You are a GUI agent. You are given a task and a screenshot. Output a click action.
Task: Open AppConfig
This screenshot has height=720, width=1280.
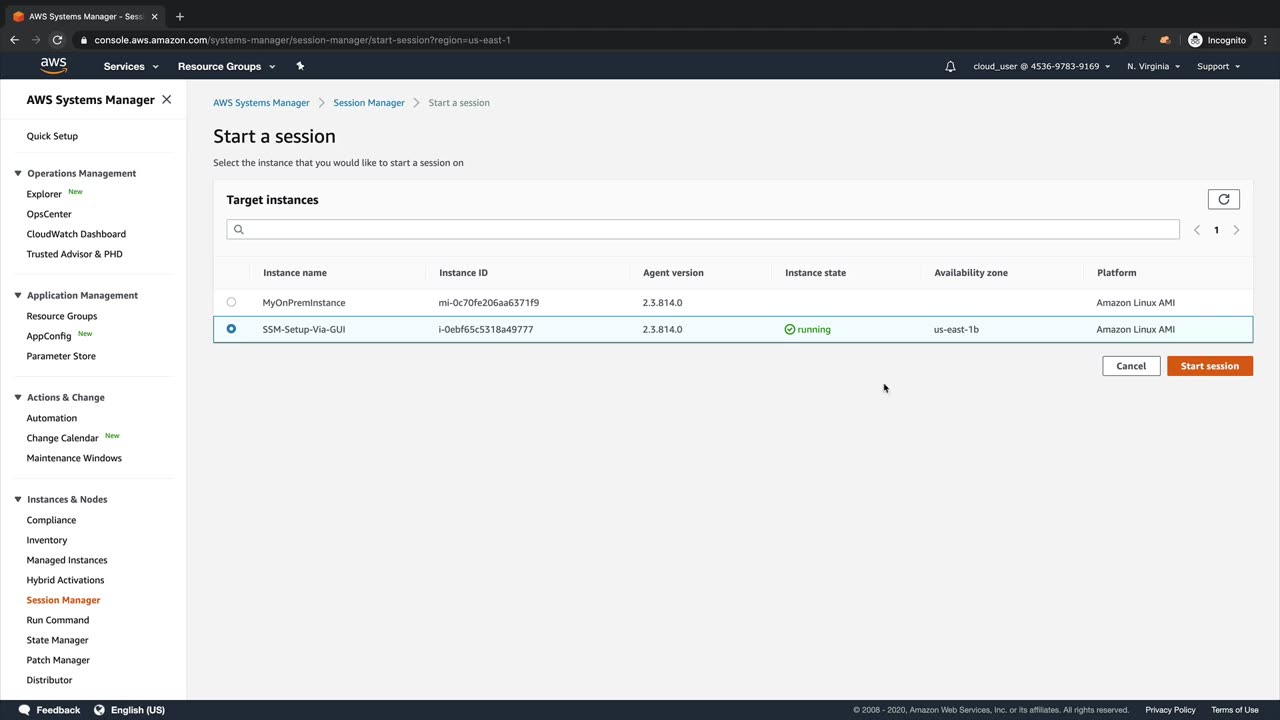[x=49, y=336]
